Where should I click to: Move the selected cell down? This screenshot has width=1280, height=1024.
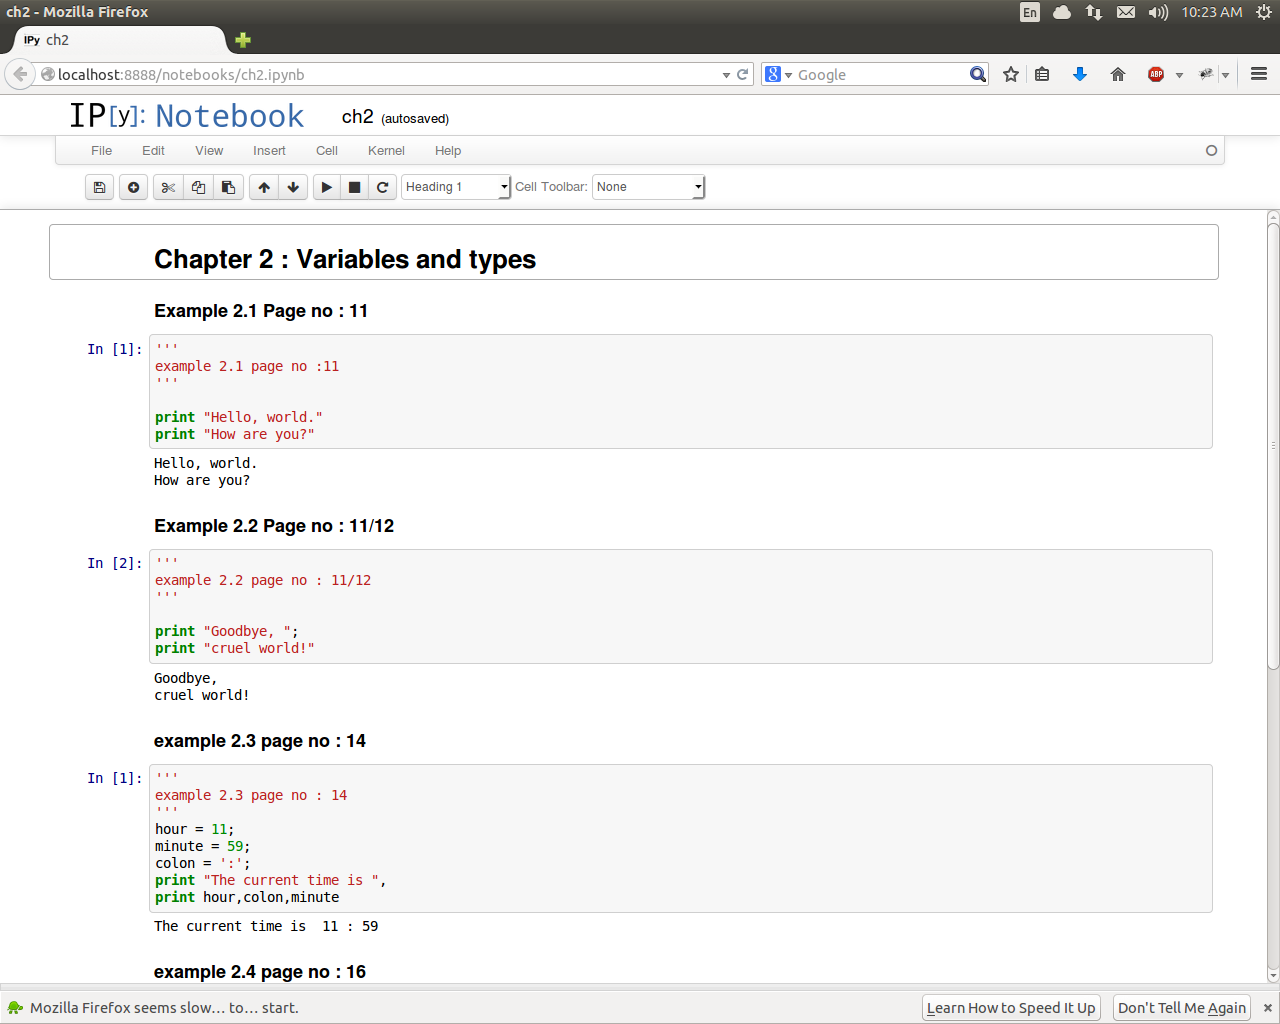[293, 187]
